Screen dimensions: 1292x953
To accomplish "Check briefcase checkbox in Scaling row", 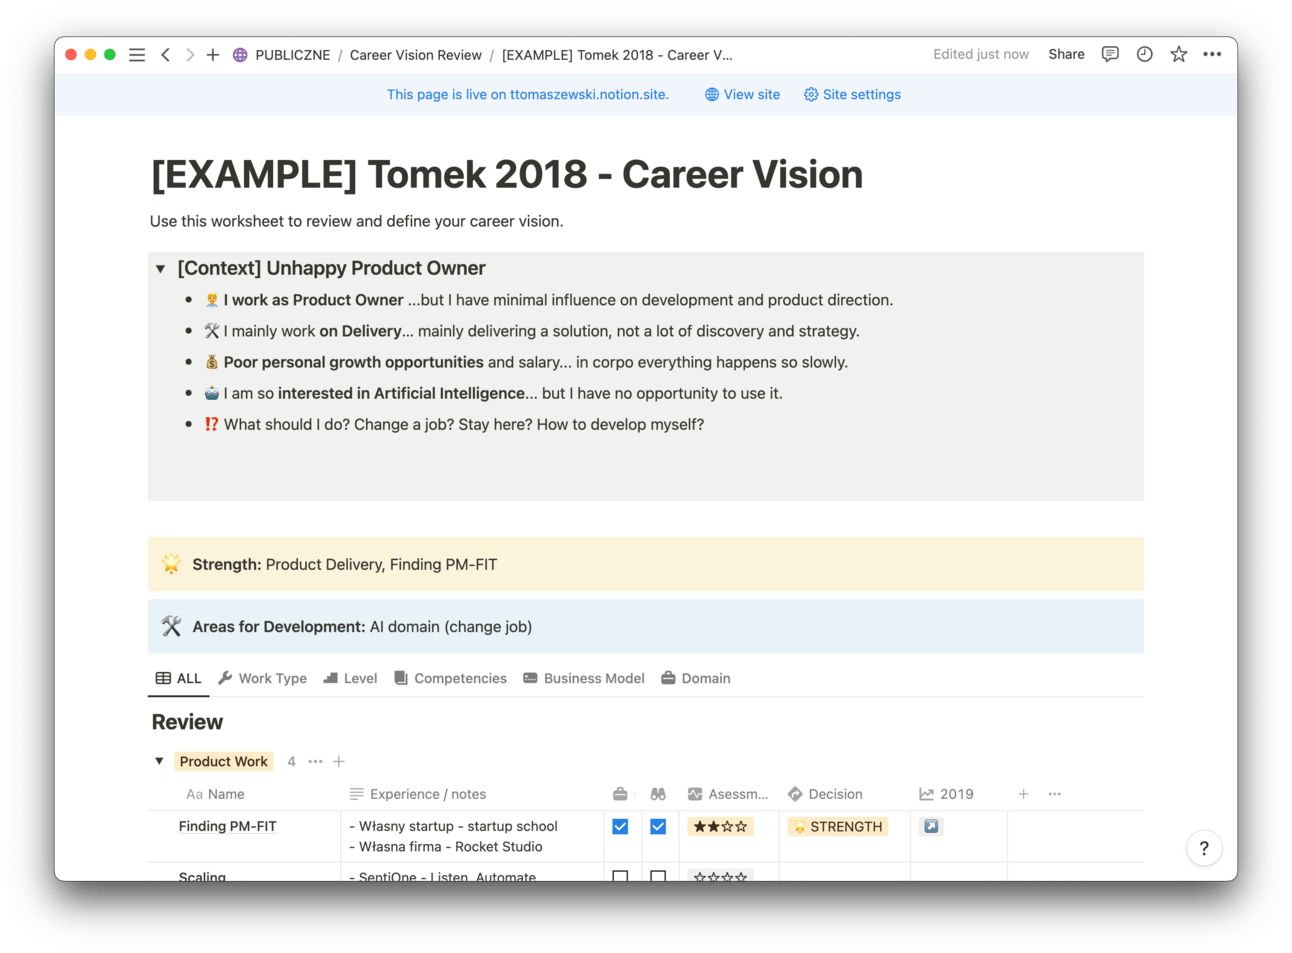I will pyautogui.click(x=620, y=876).
